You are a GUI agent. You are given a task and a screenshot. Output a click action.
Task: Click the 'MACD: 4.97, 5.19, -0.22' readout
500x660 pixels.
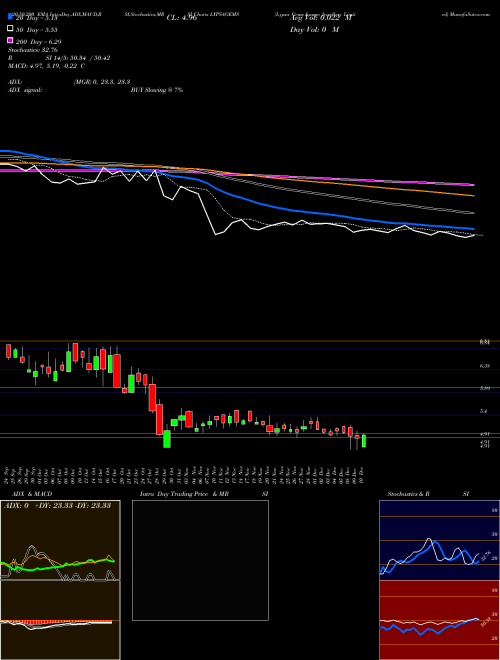tap(47, 66)
